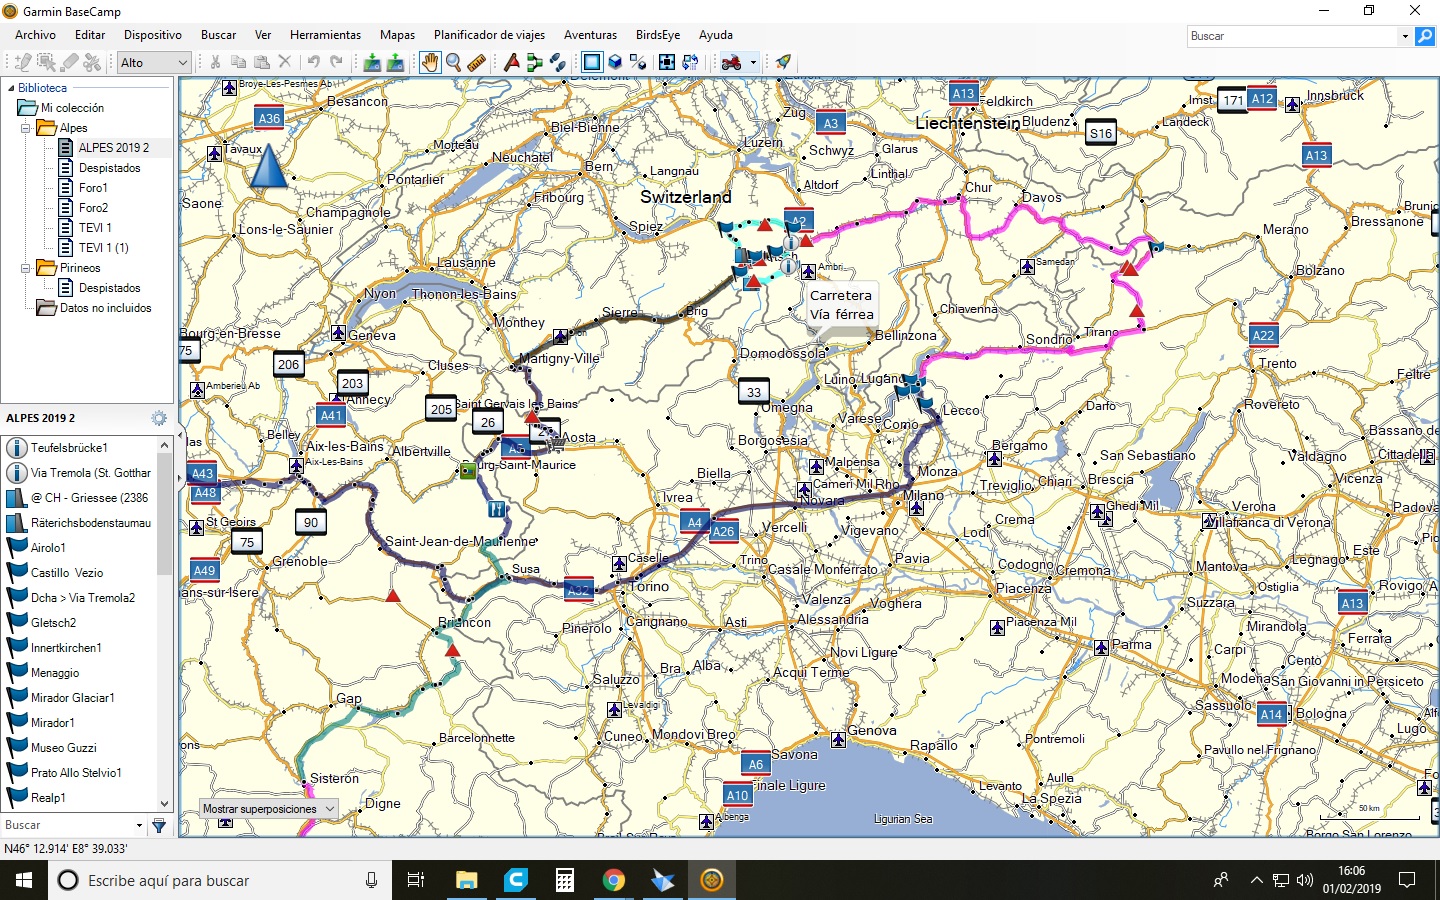Select Datos no incluidos folder
This screenshot has height=900, width=1440.
click(x=105, y=308)
